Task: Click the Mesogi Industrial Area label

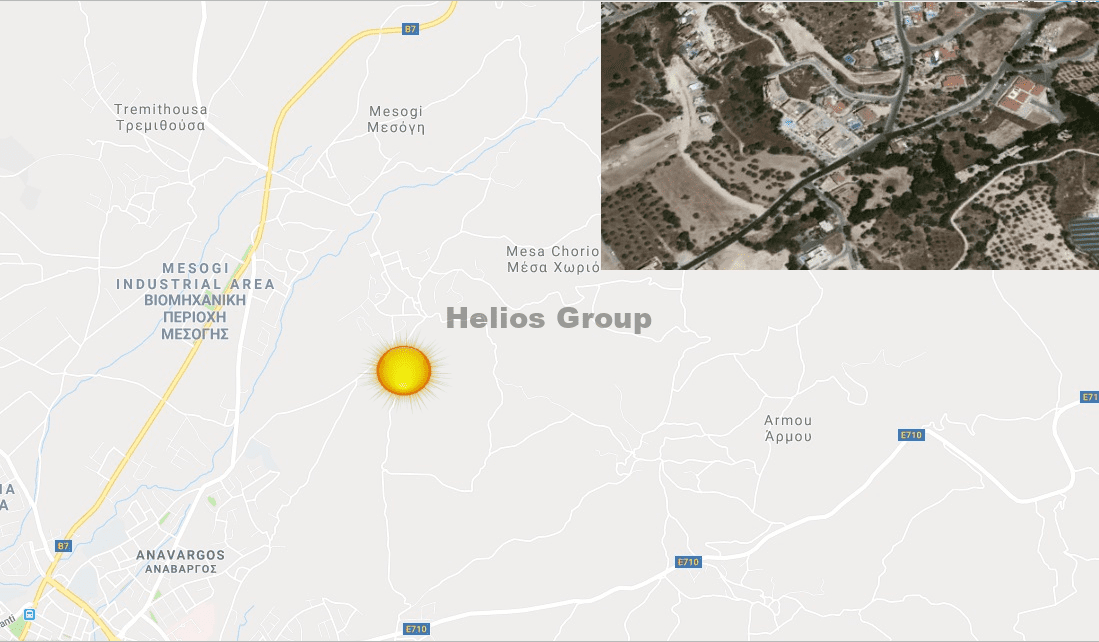Action: (195, 301)
